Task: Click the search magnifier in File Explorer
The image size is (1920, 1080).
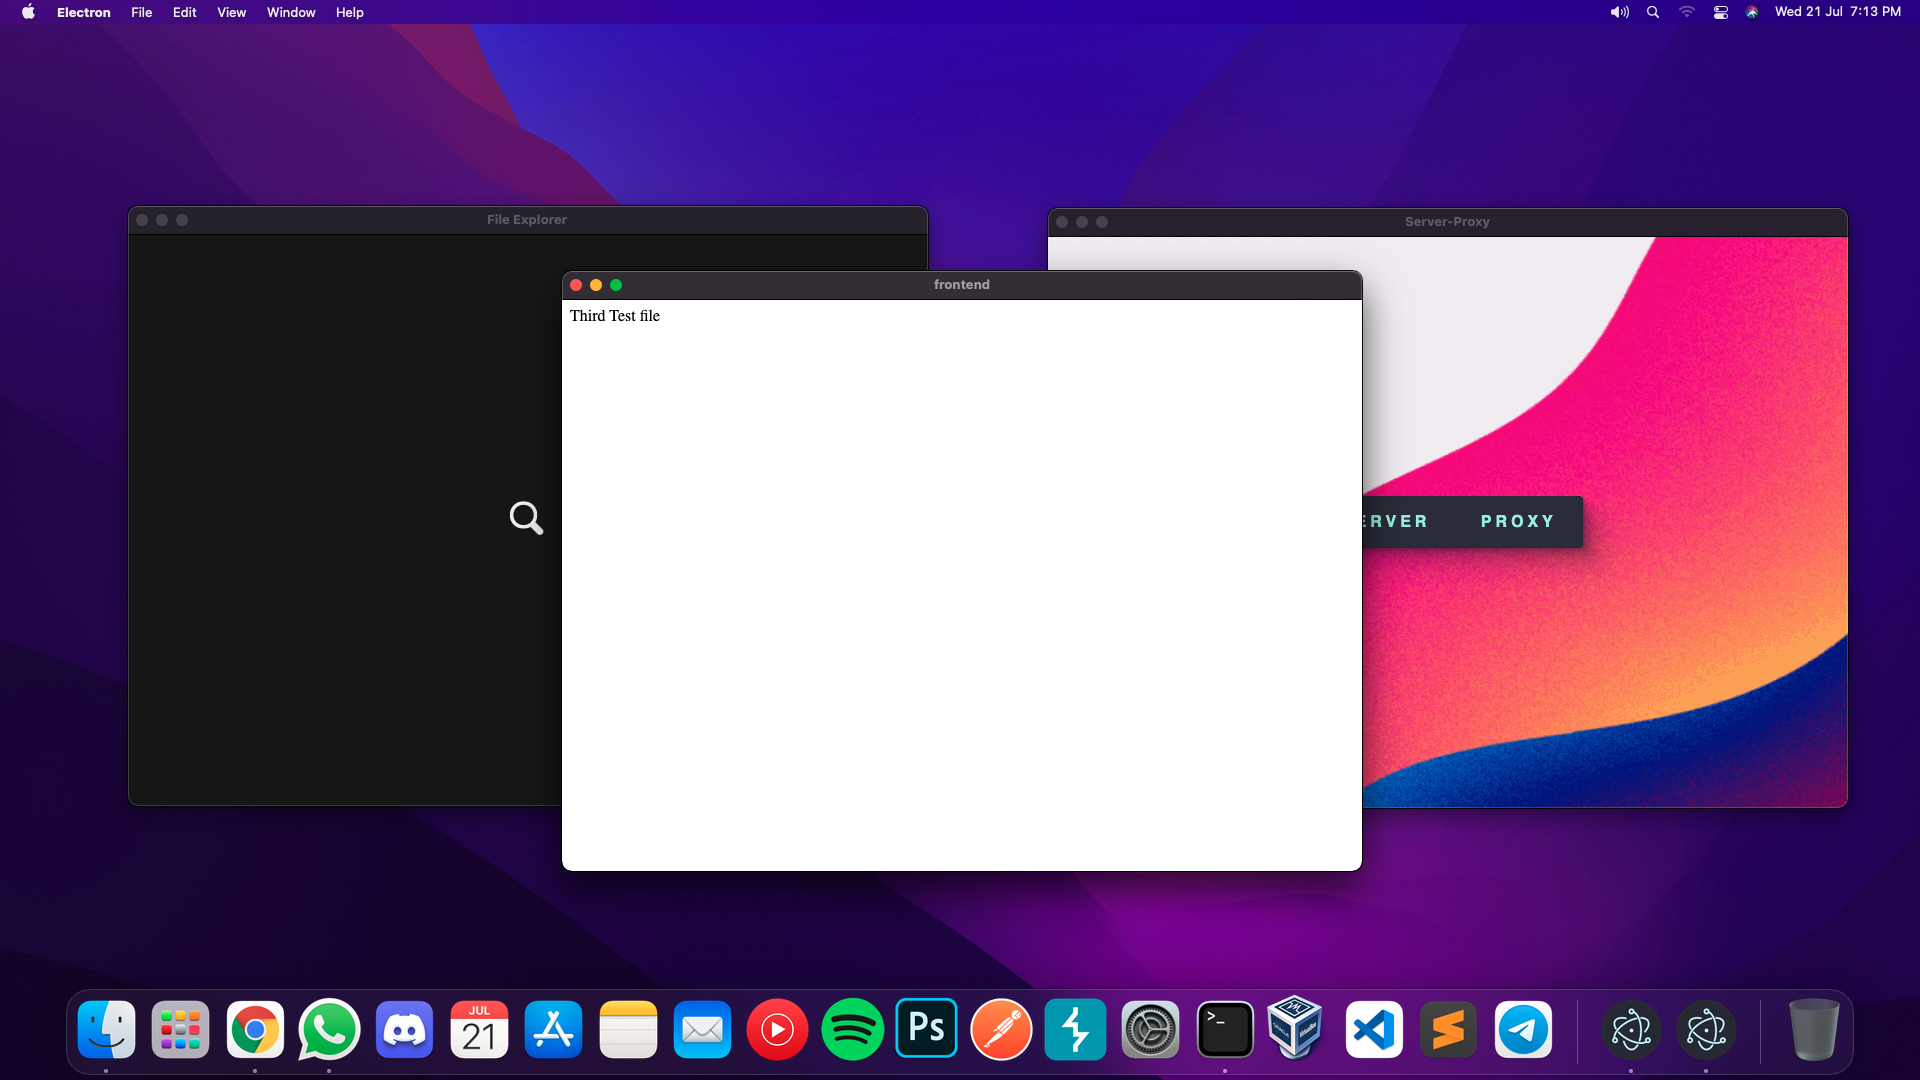Action: click(x=526, y=518)
